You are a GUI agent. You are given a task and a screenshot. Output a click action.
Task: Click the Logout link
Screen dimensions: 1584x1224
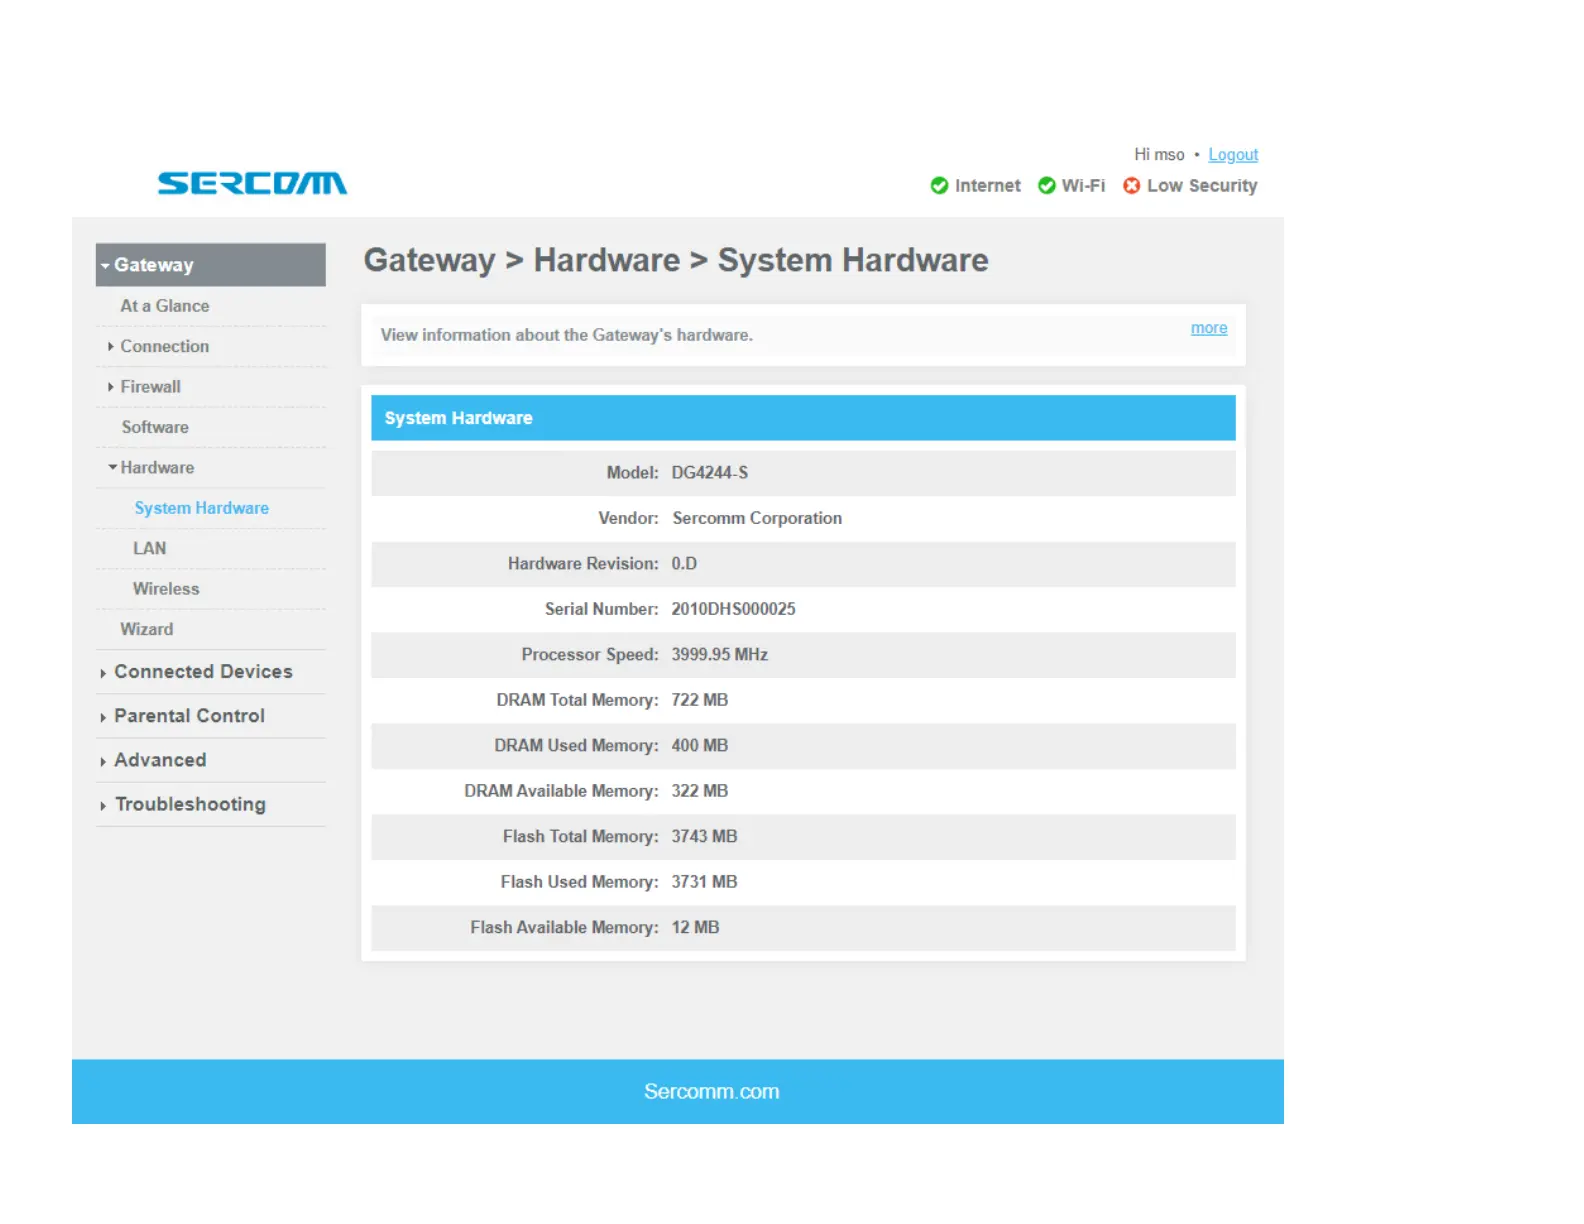pos(1232,155)
